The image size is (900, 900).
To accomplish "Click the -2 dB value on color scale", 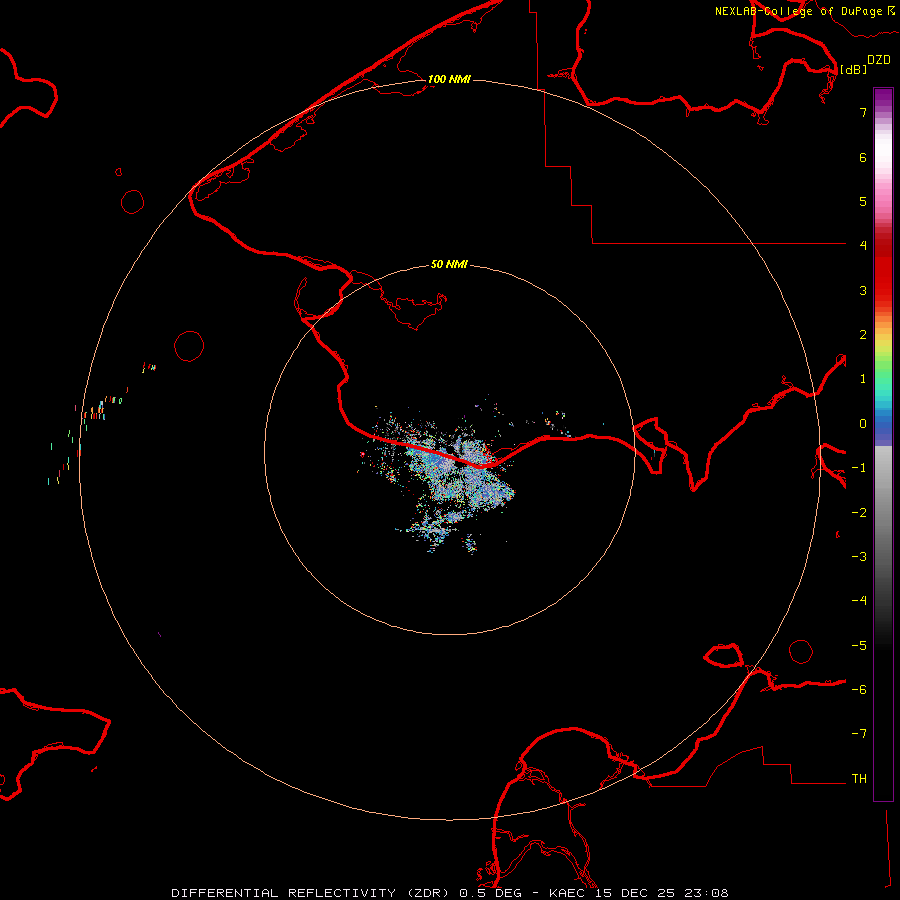I will pos(859,513).
